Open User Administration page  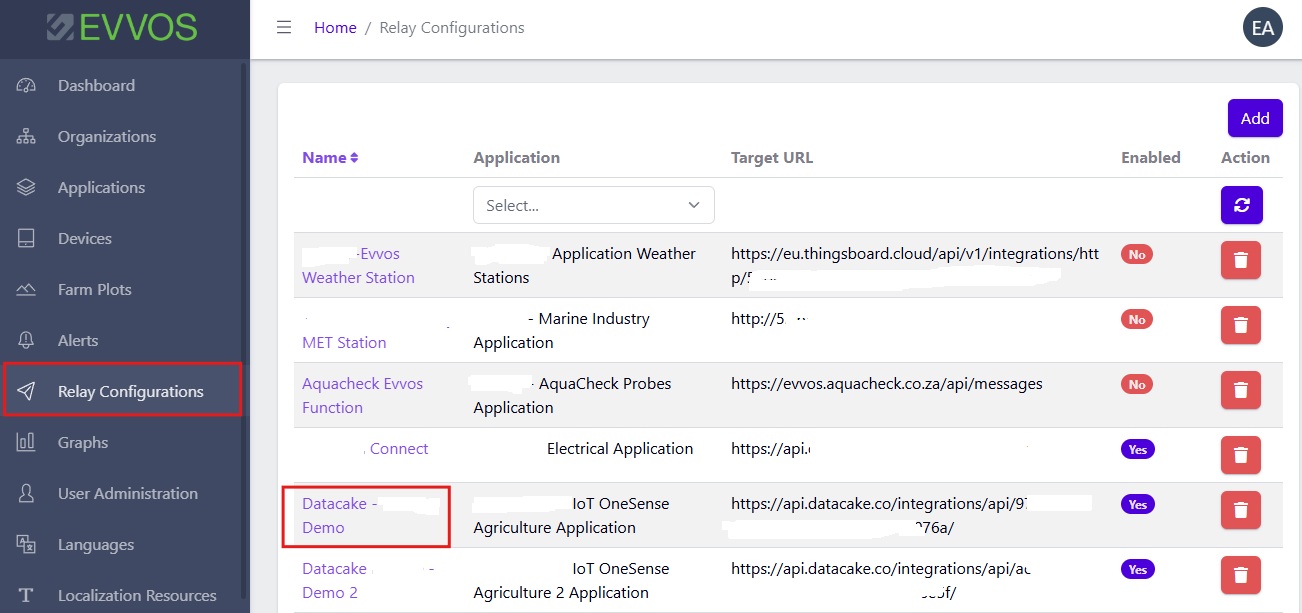point(127,494)
